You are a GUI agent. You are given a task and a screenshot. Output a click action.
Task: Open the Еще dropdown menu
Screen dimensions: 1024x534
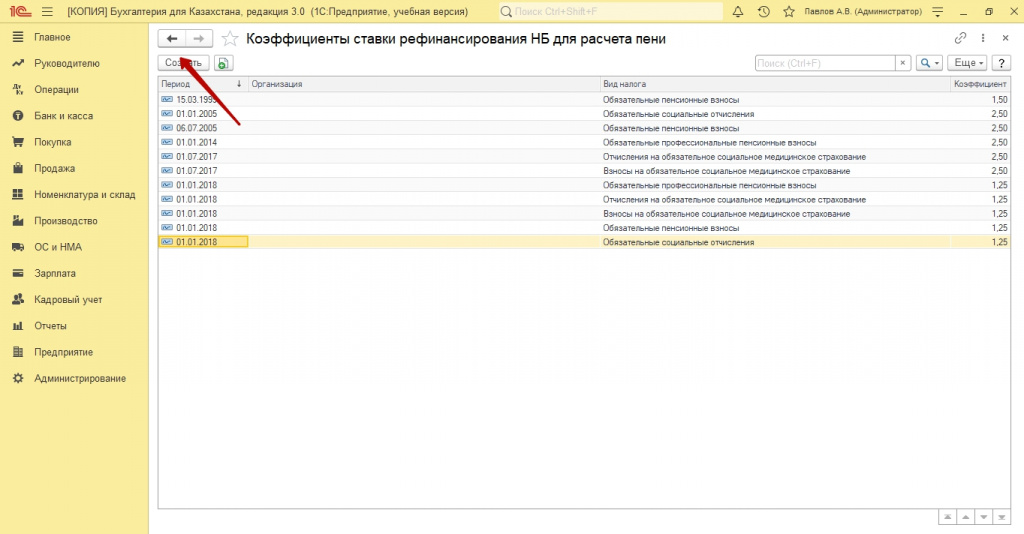tap(967, 63)
